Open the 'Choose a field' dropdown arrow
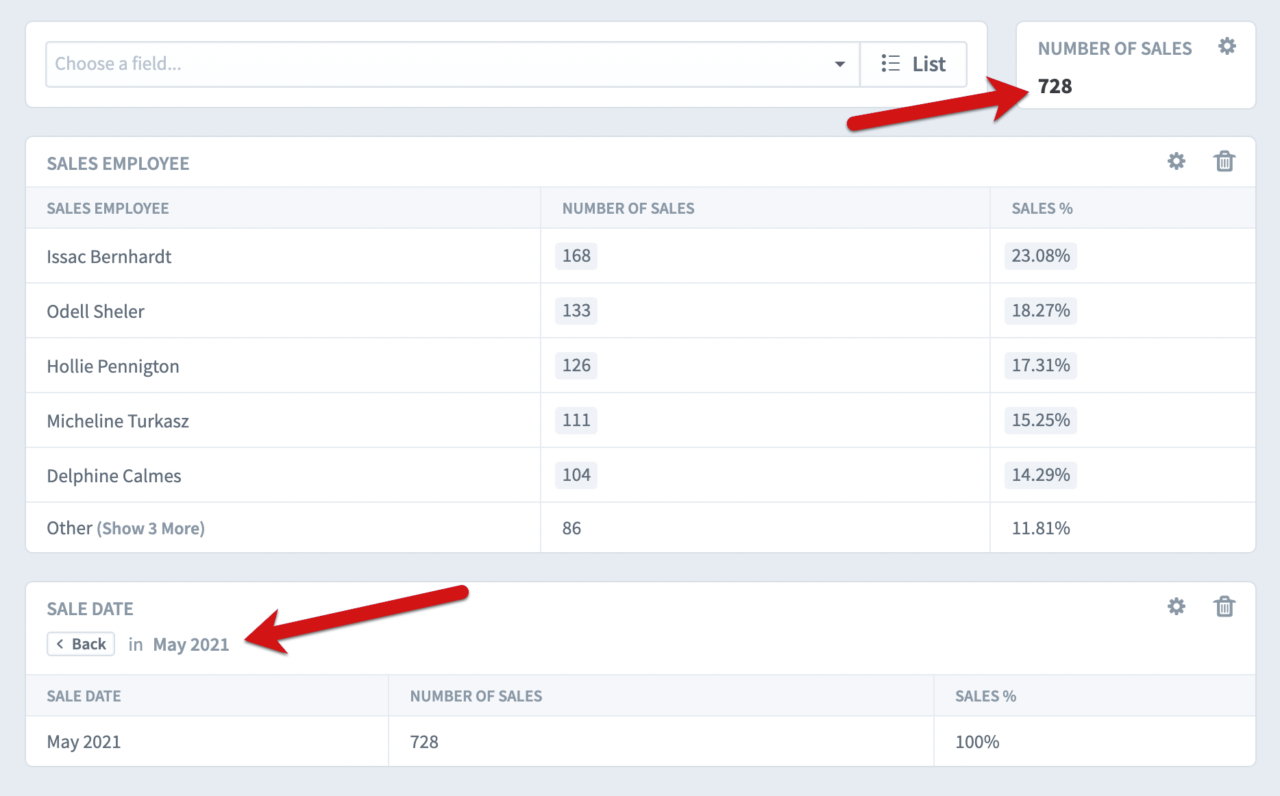 point(840,63)
